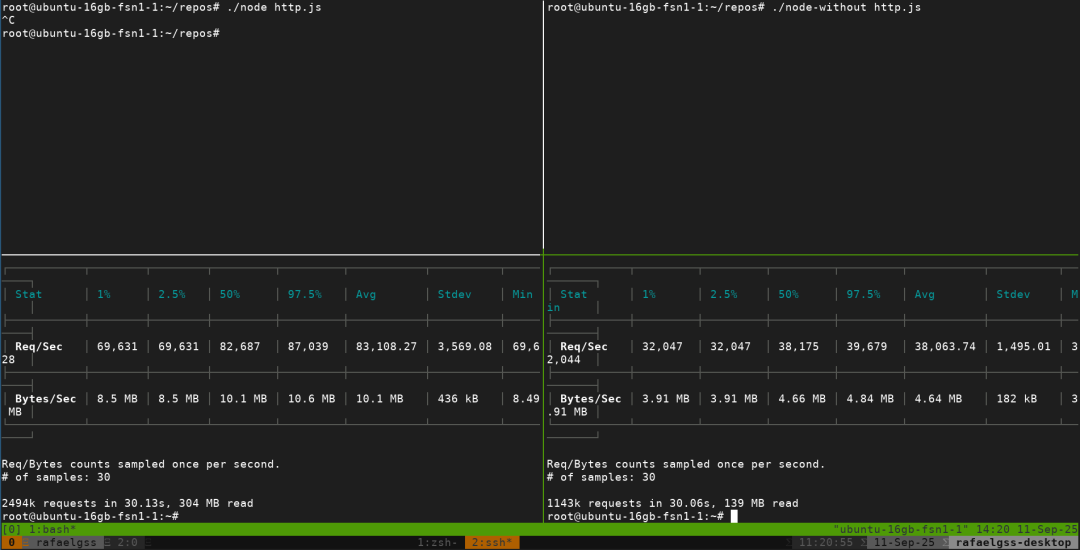This screenshot has height=550, width=1080.
Task: Click the 4.84 MB Bytes/Sec value
Action: [870, 399]
